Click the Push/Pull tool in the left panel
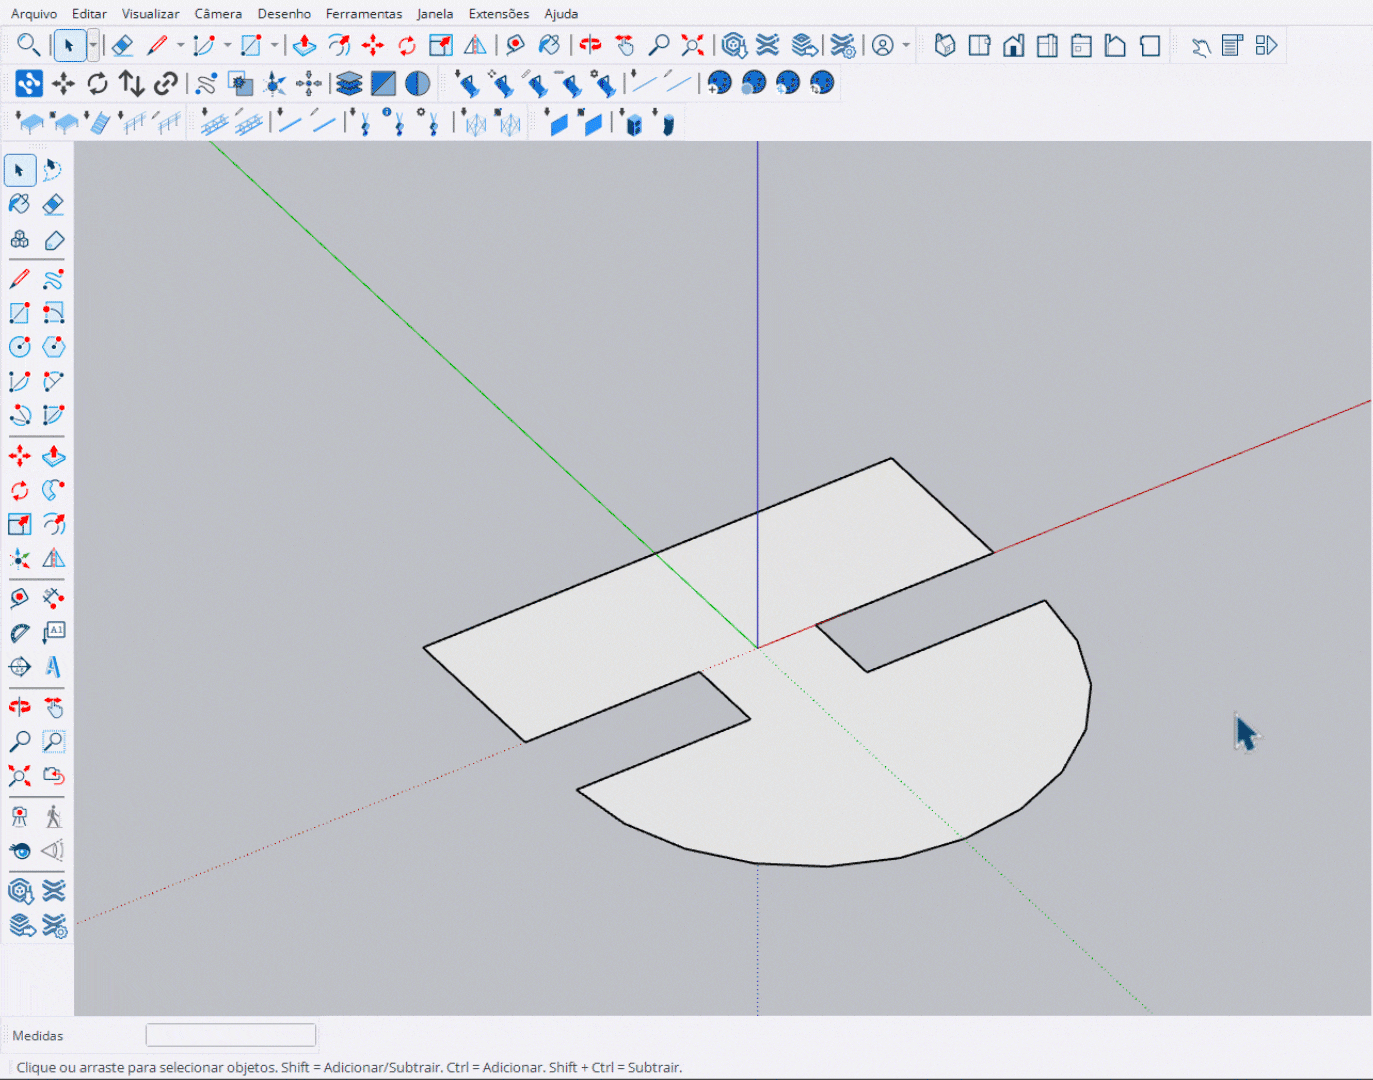Viewport: 1373px width, 1080px height. pyautogui.click(x=53, y=457)
